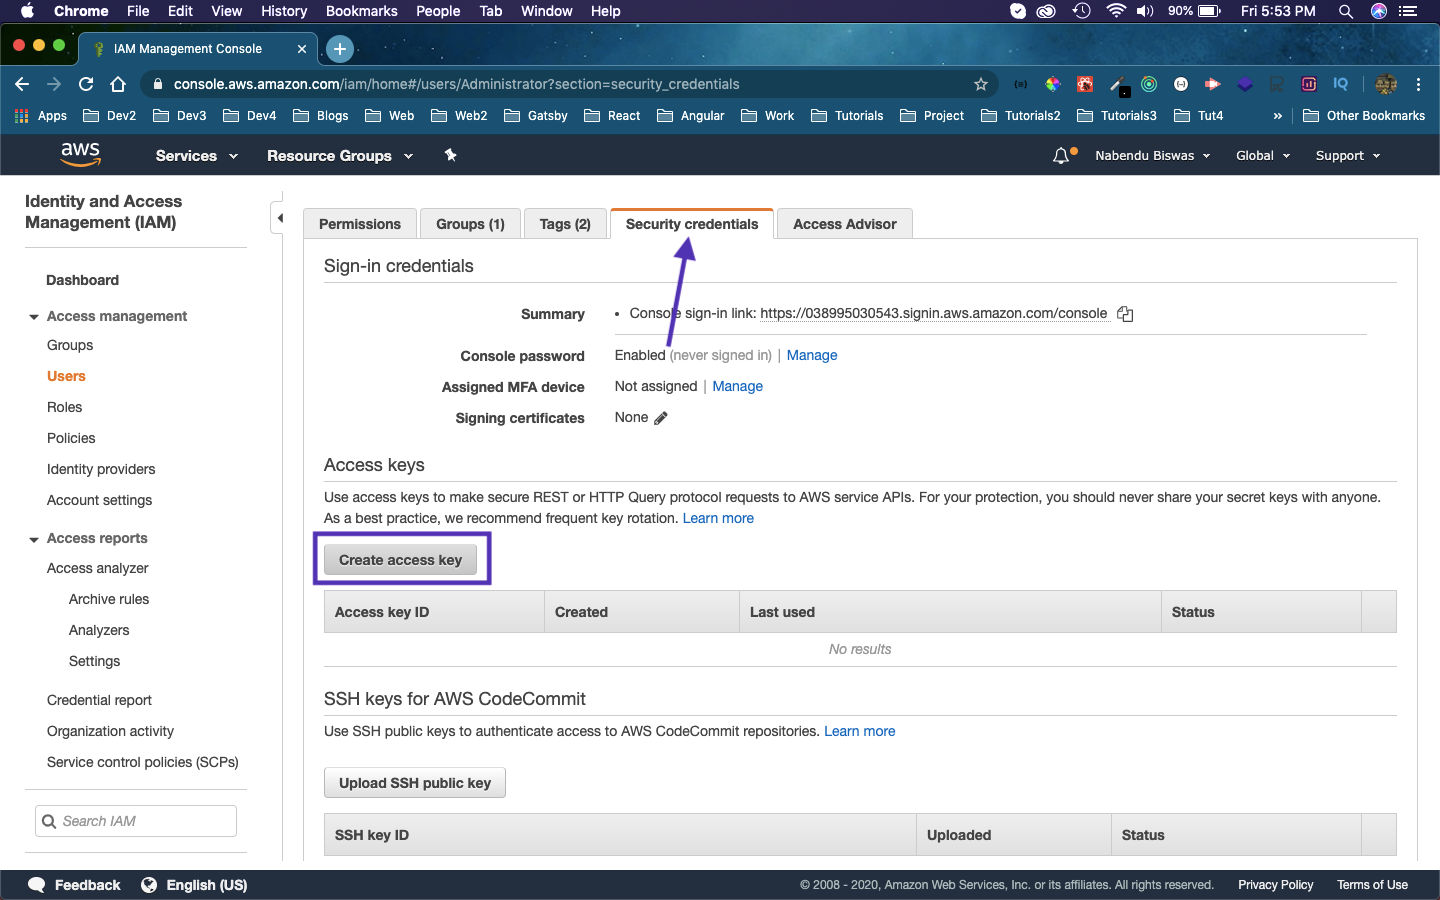This screenshot has height=900, width=1440.
Task: Open the Gatsby bookmarks folder
Action: pyautogui.click(x=536, y=116)
